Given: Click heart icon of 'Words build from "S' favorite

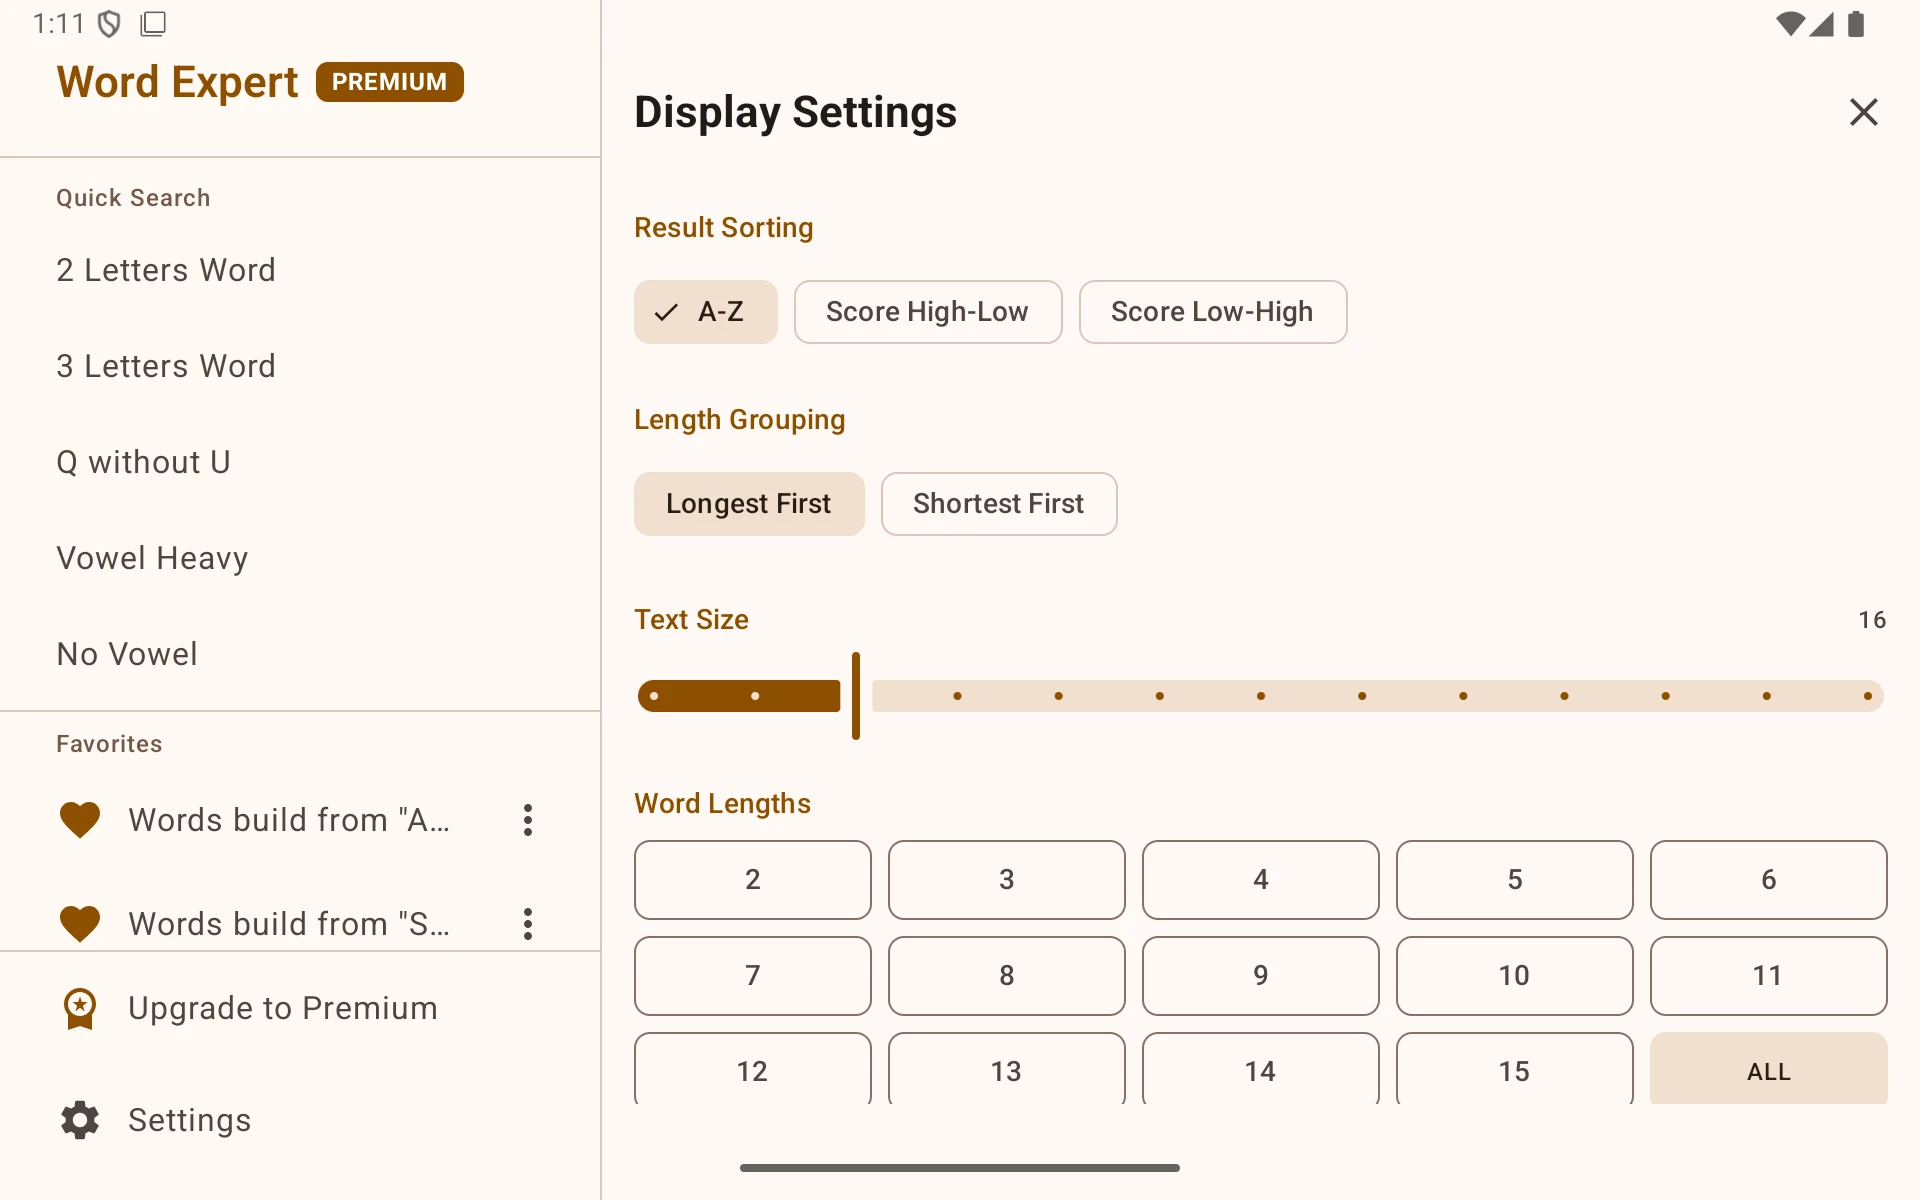Looking at the screenshot, I should tap(80, 924).
